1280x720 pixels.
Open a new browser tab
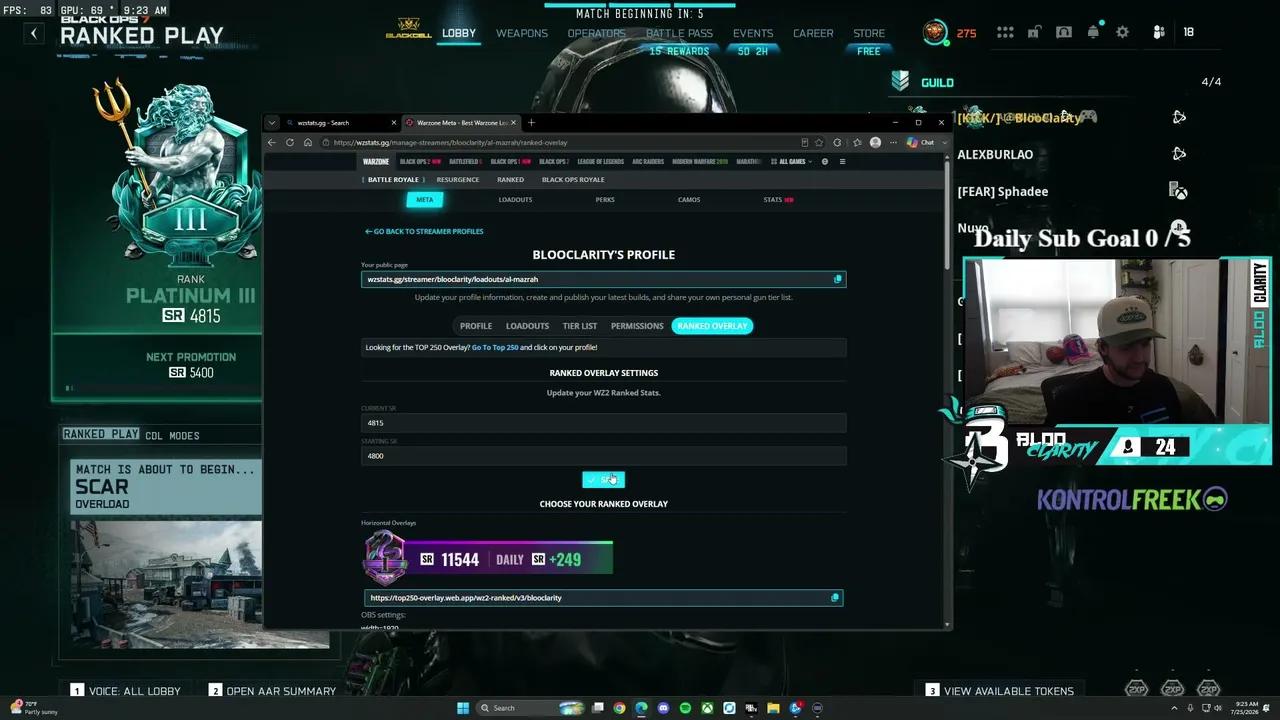(x=531, y=123)
